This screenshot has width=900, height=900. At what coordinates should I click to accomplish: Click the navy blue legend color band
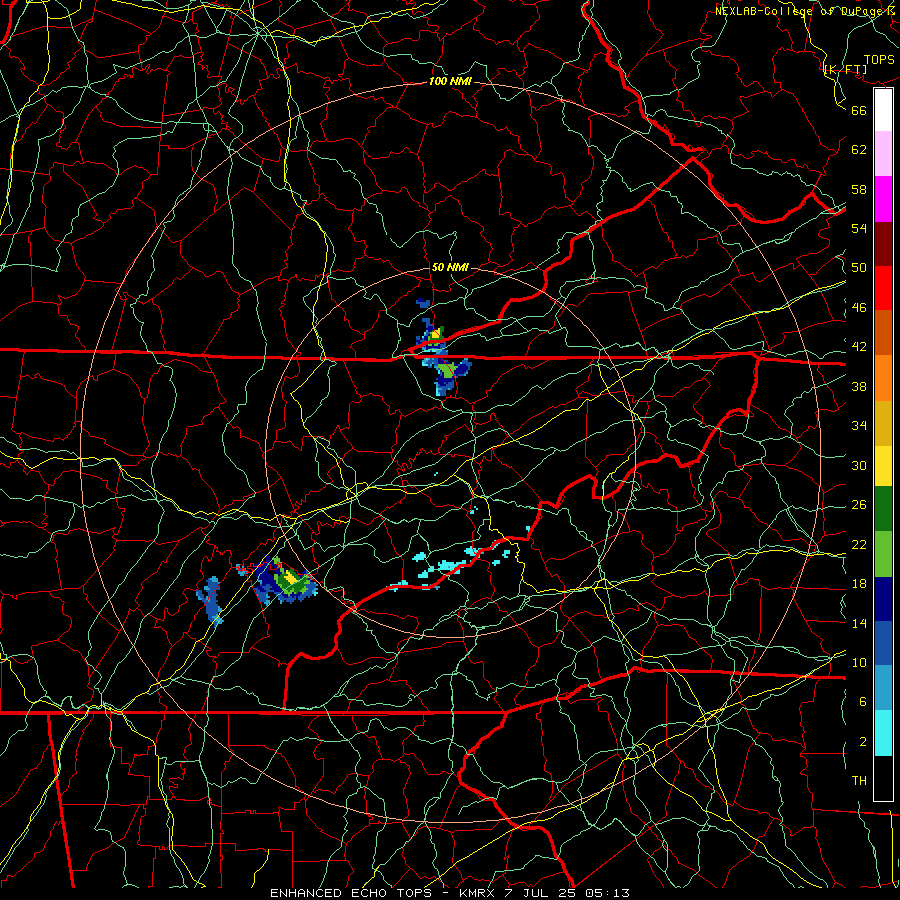883,599
